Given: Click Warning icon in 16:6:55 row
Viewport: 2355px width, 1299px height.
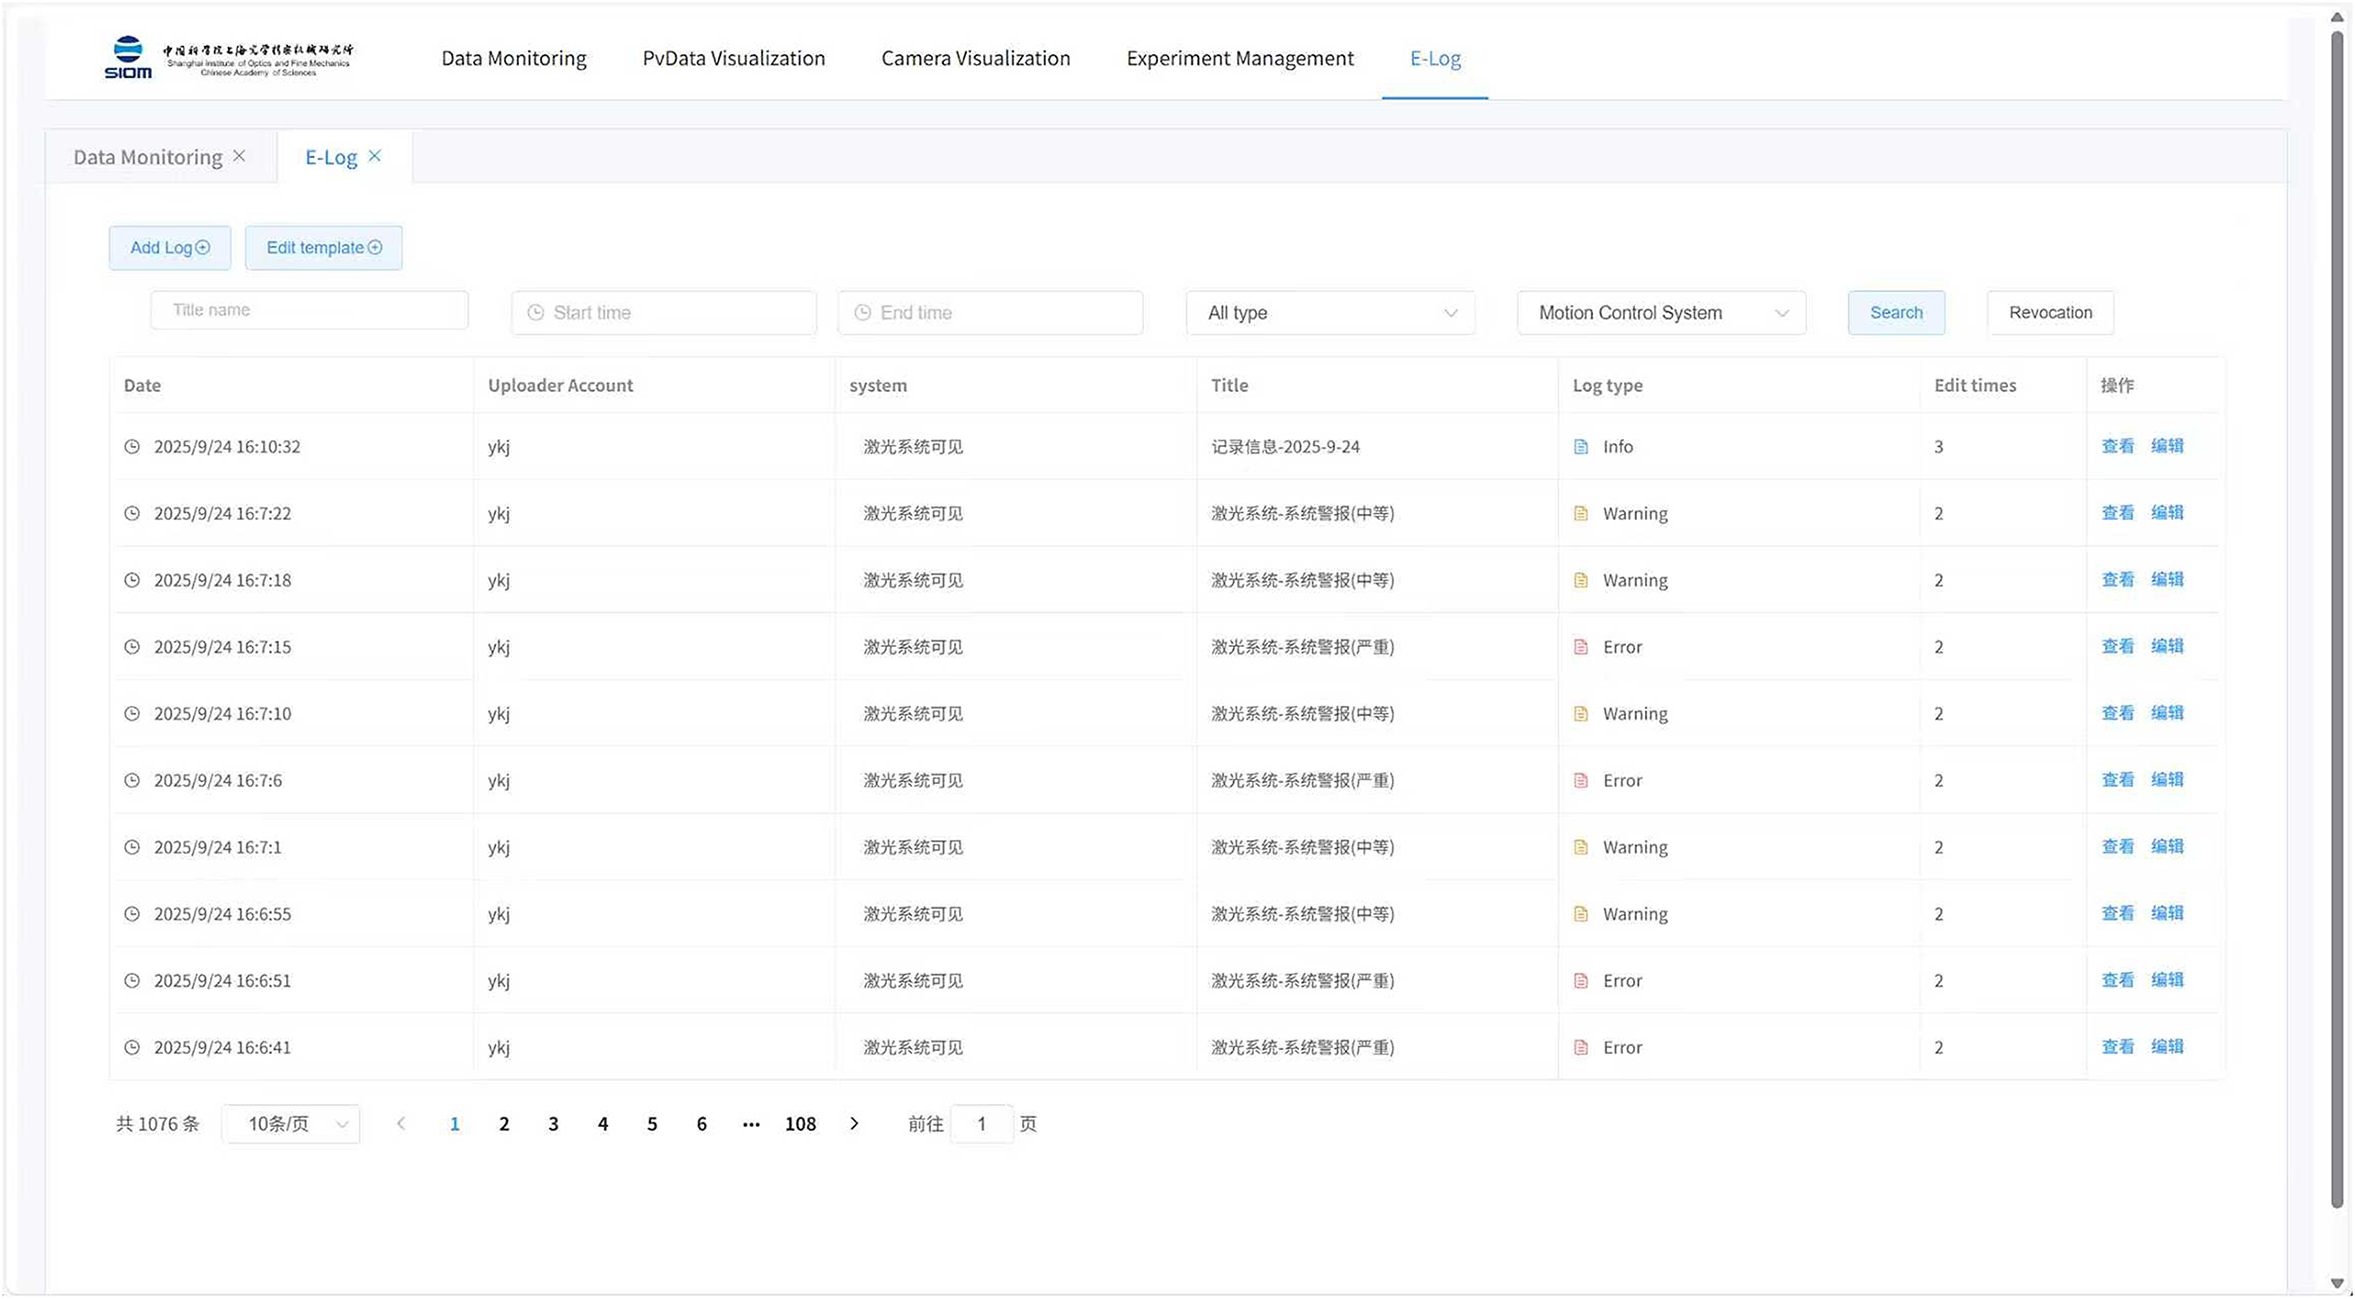Looking at the screenshot, I should pyautogui.click(x=1581, y=914).
